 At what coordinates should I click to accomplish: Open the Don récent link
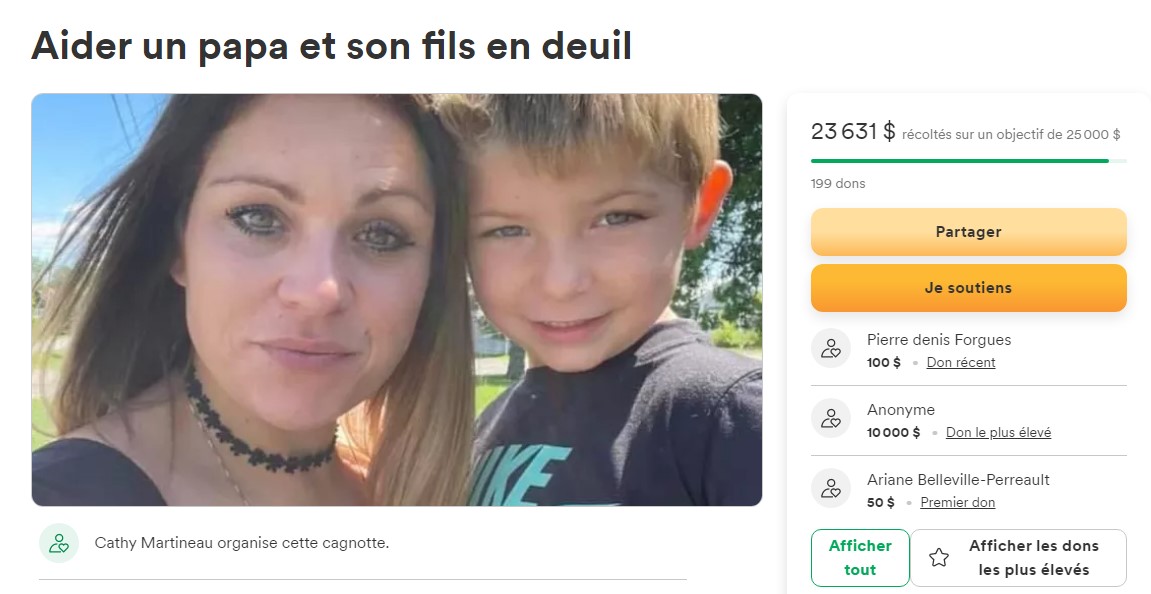coord(961,362)
